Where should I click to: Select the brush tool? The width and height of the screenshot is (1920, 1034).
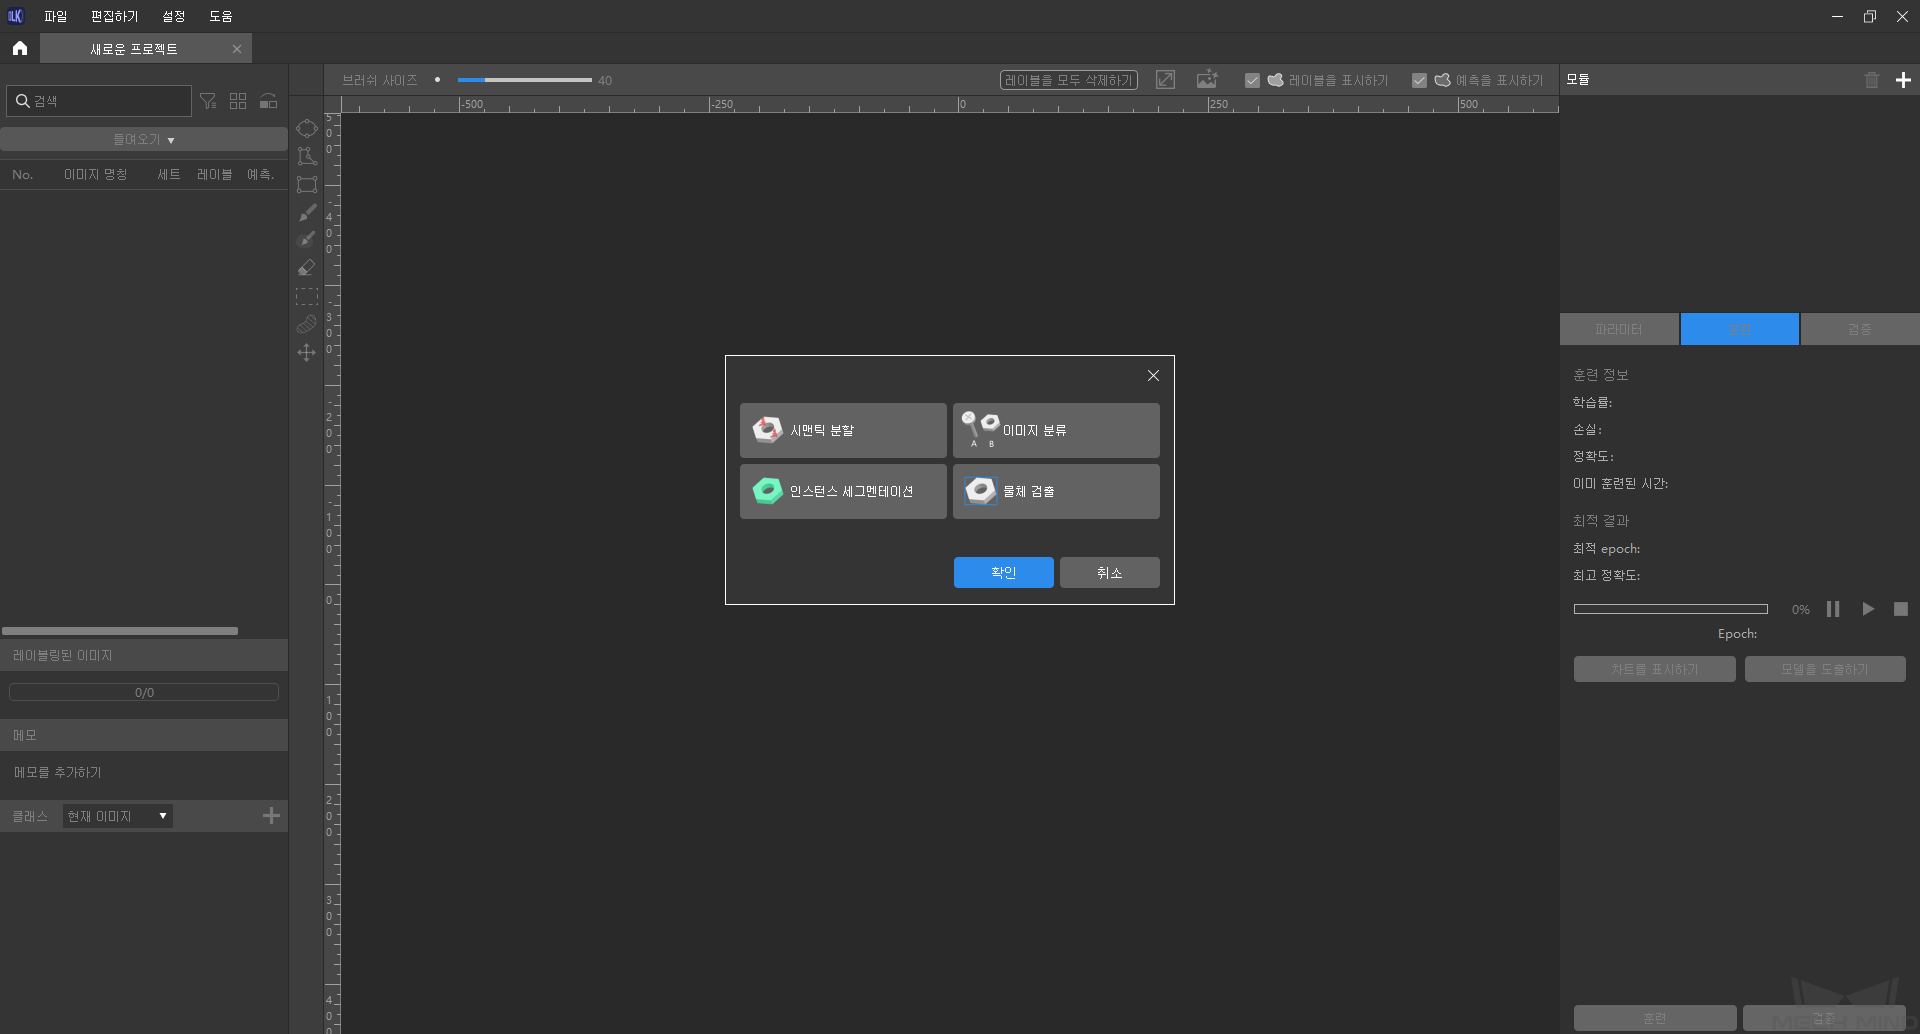tap(307, 212)
